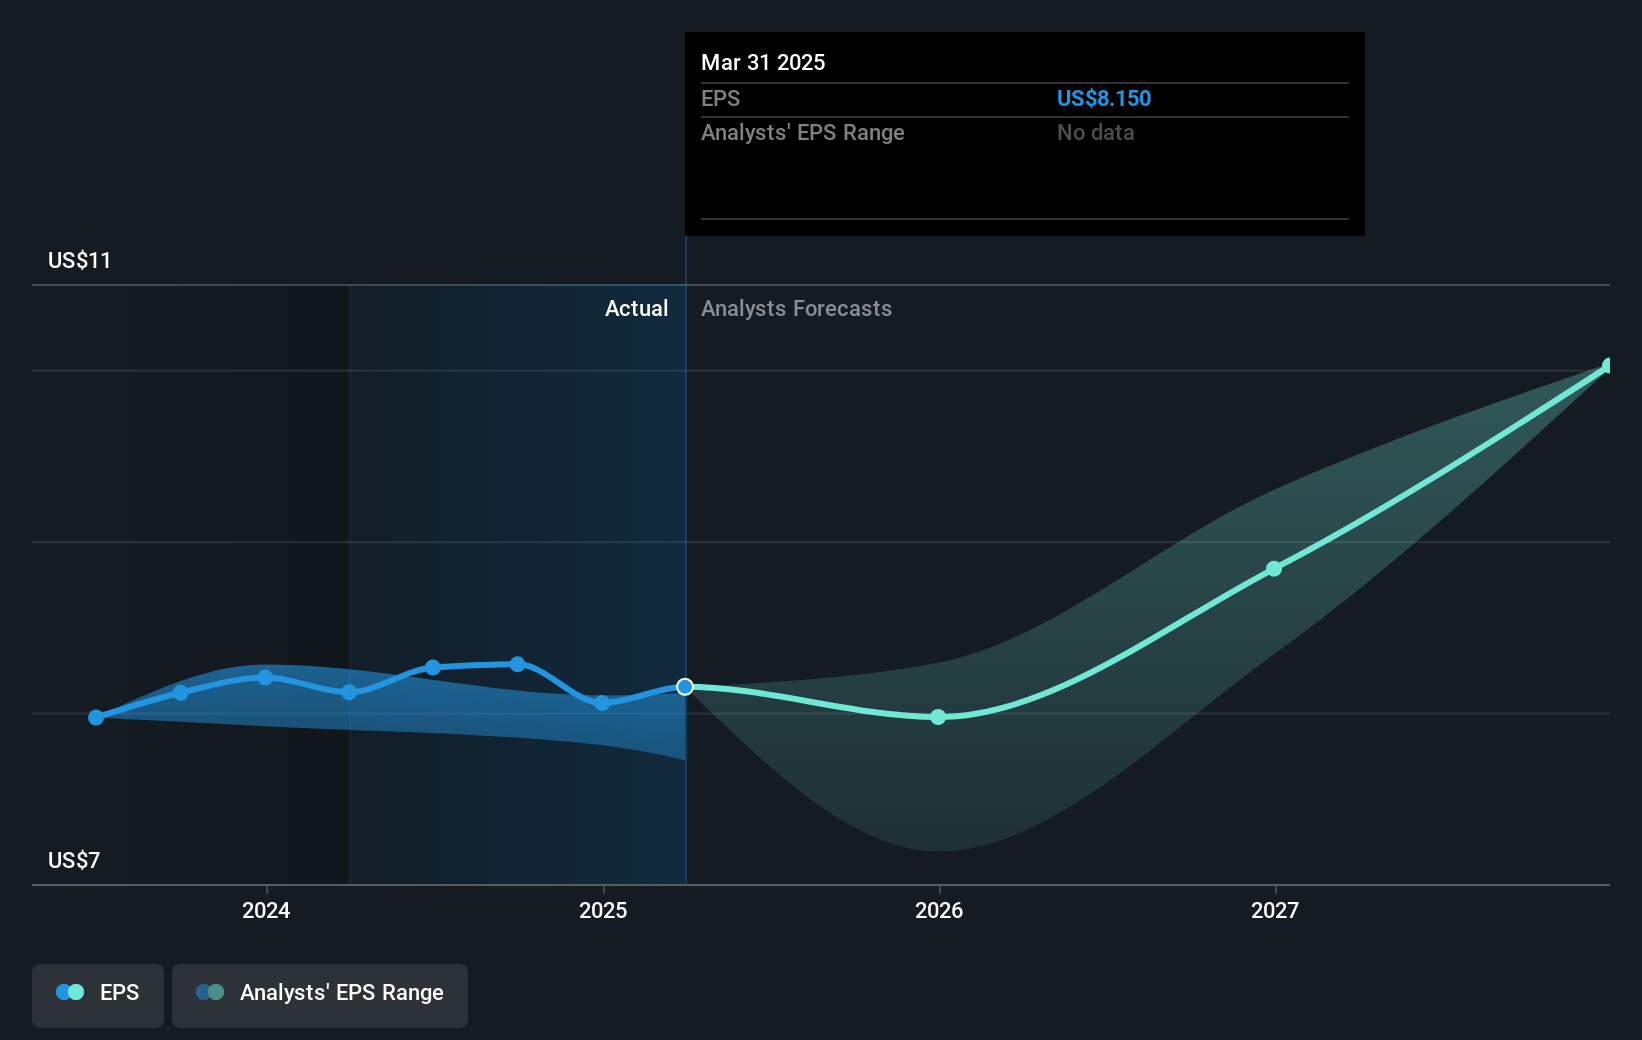Image resolution: width=1642 pixels, height=1040 pixels.
Task: Toggle the Analysts' EPS Range legend
Action: click(x=320, y=995)
